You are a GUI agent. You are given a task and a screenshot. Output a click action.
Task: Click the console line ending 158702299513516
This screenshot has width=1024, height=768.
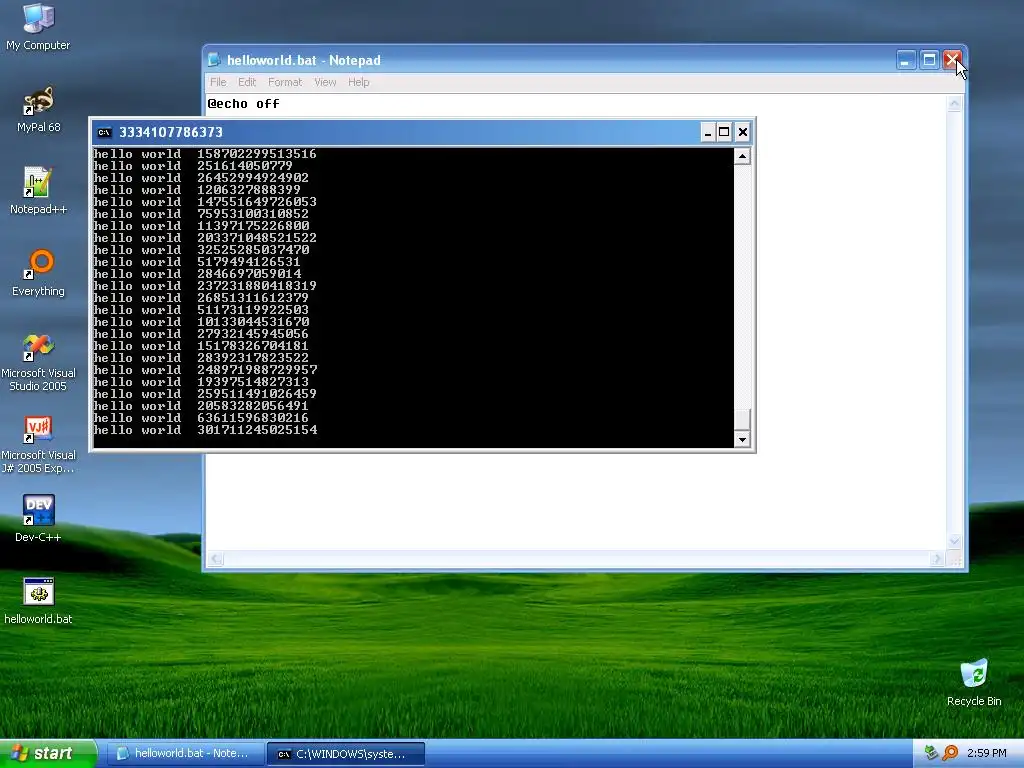pyautogui.click(x=205, y=154)
